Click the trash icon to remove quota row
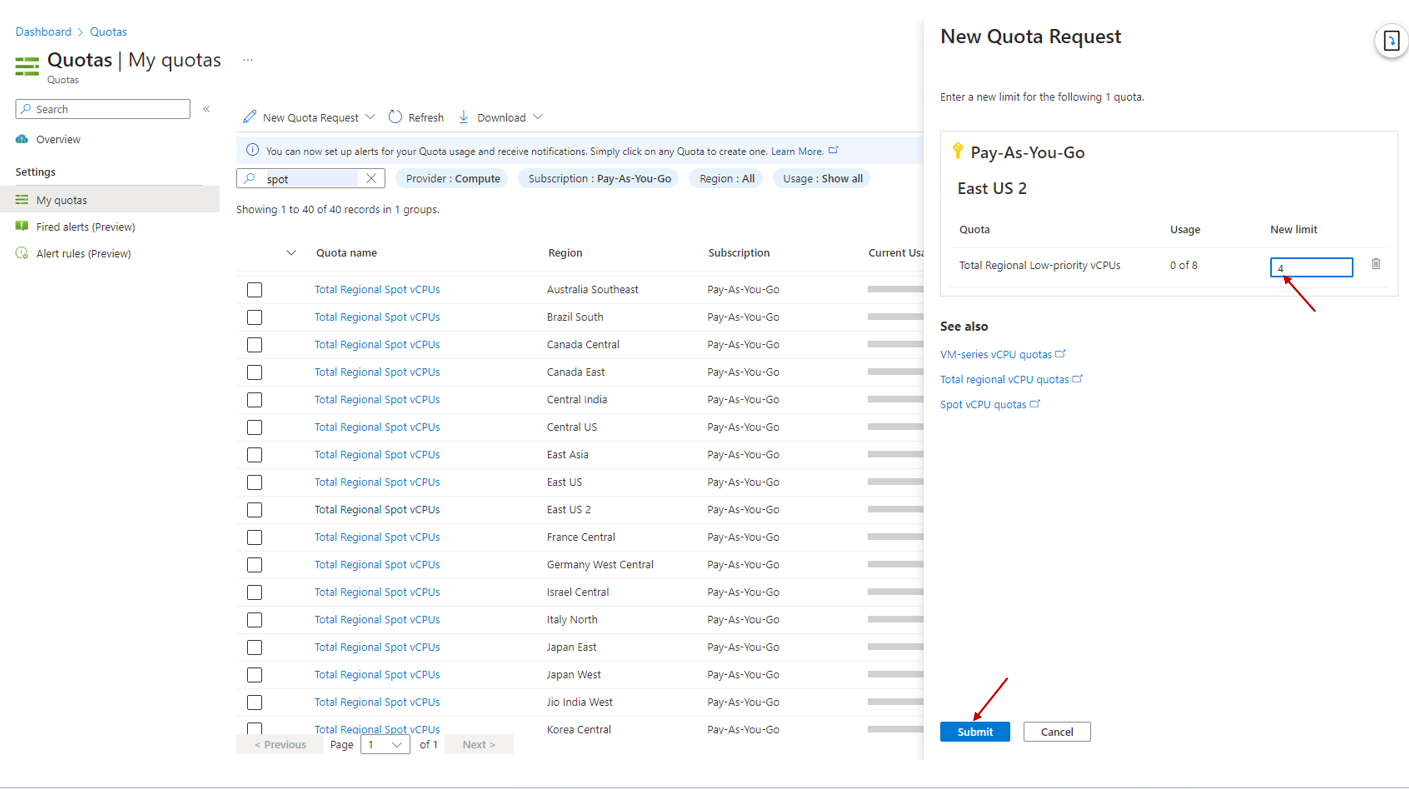Image resolution: width=1409 pixels, height=789 pixels. click(x=1376, y=264)
